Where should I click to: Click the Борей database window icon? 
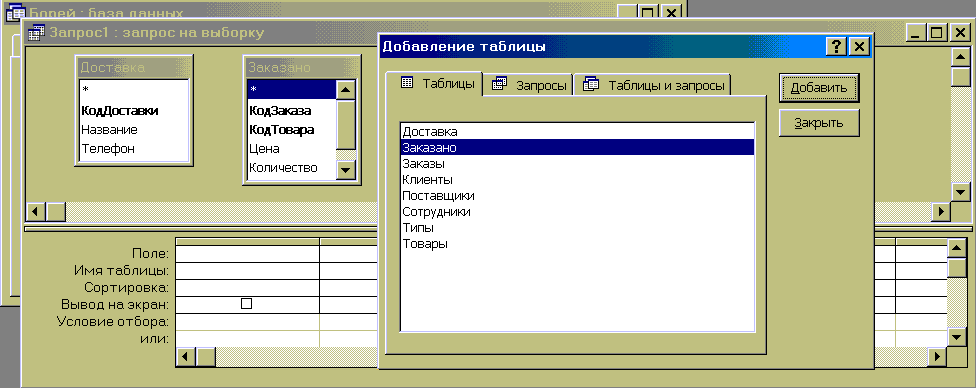15,12
